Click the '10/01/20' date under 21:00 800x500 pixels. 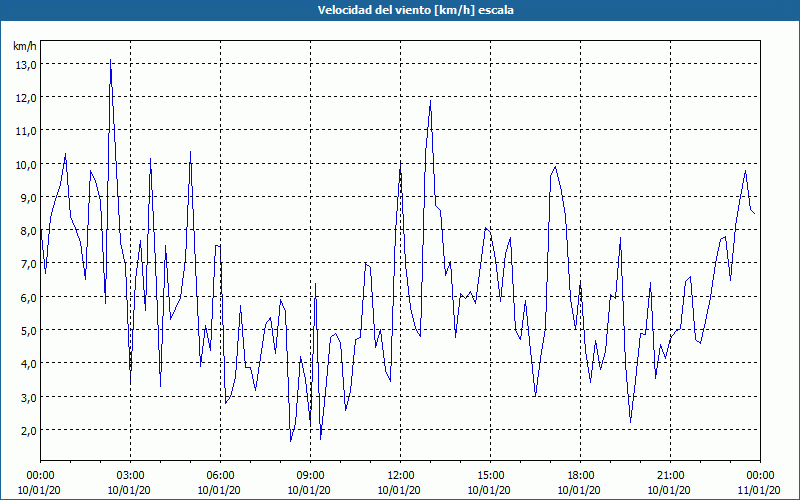669,490
